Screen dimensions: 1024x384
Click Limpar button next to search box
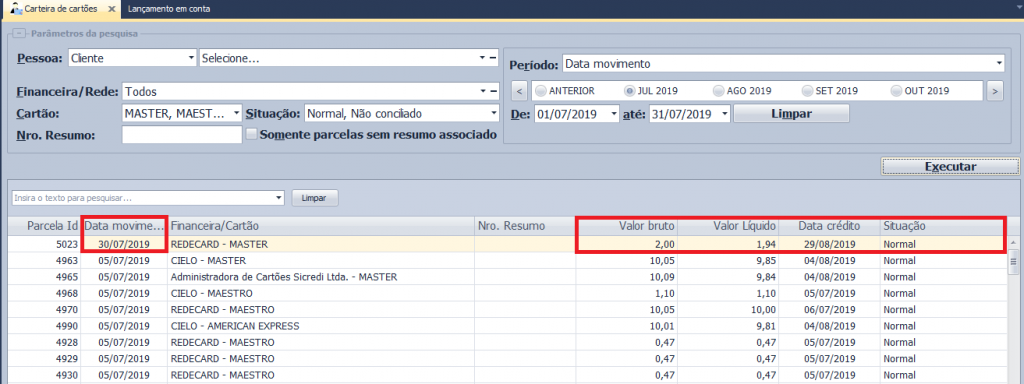point(315,197)
